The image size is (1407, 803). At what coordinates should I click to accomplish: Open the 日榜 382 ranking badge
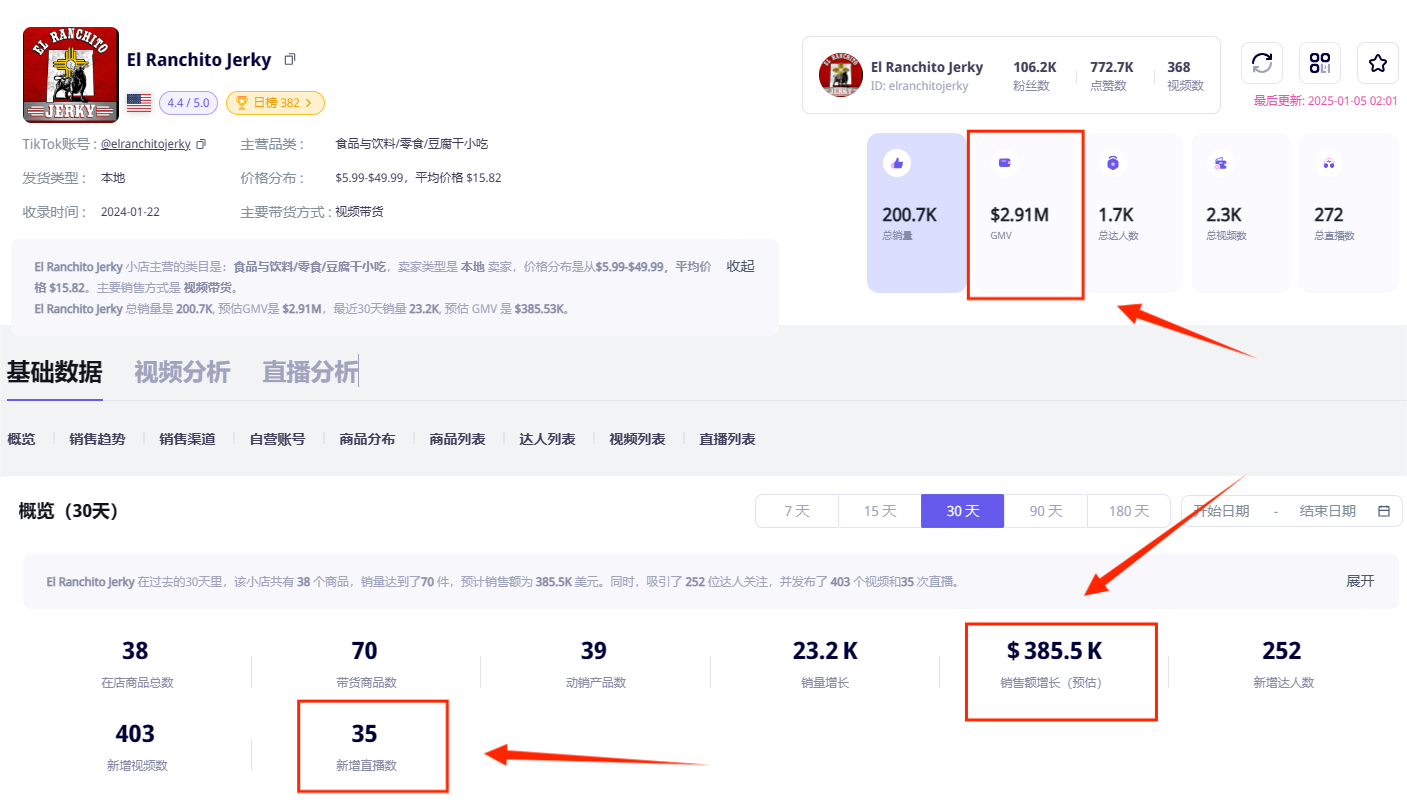pos(275,102)
